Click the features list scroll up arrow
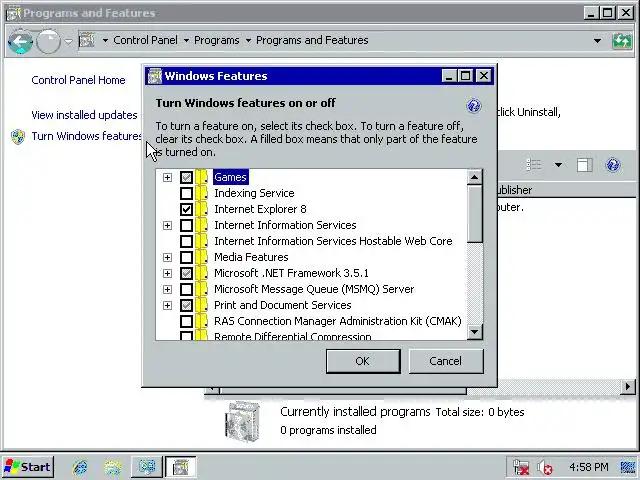The image size is (640, 480). pyautogui.click(x=474, y=177)
